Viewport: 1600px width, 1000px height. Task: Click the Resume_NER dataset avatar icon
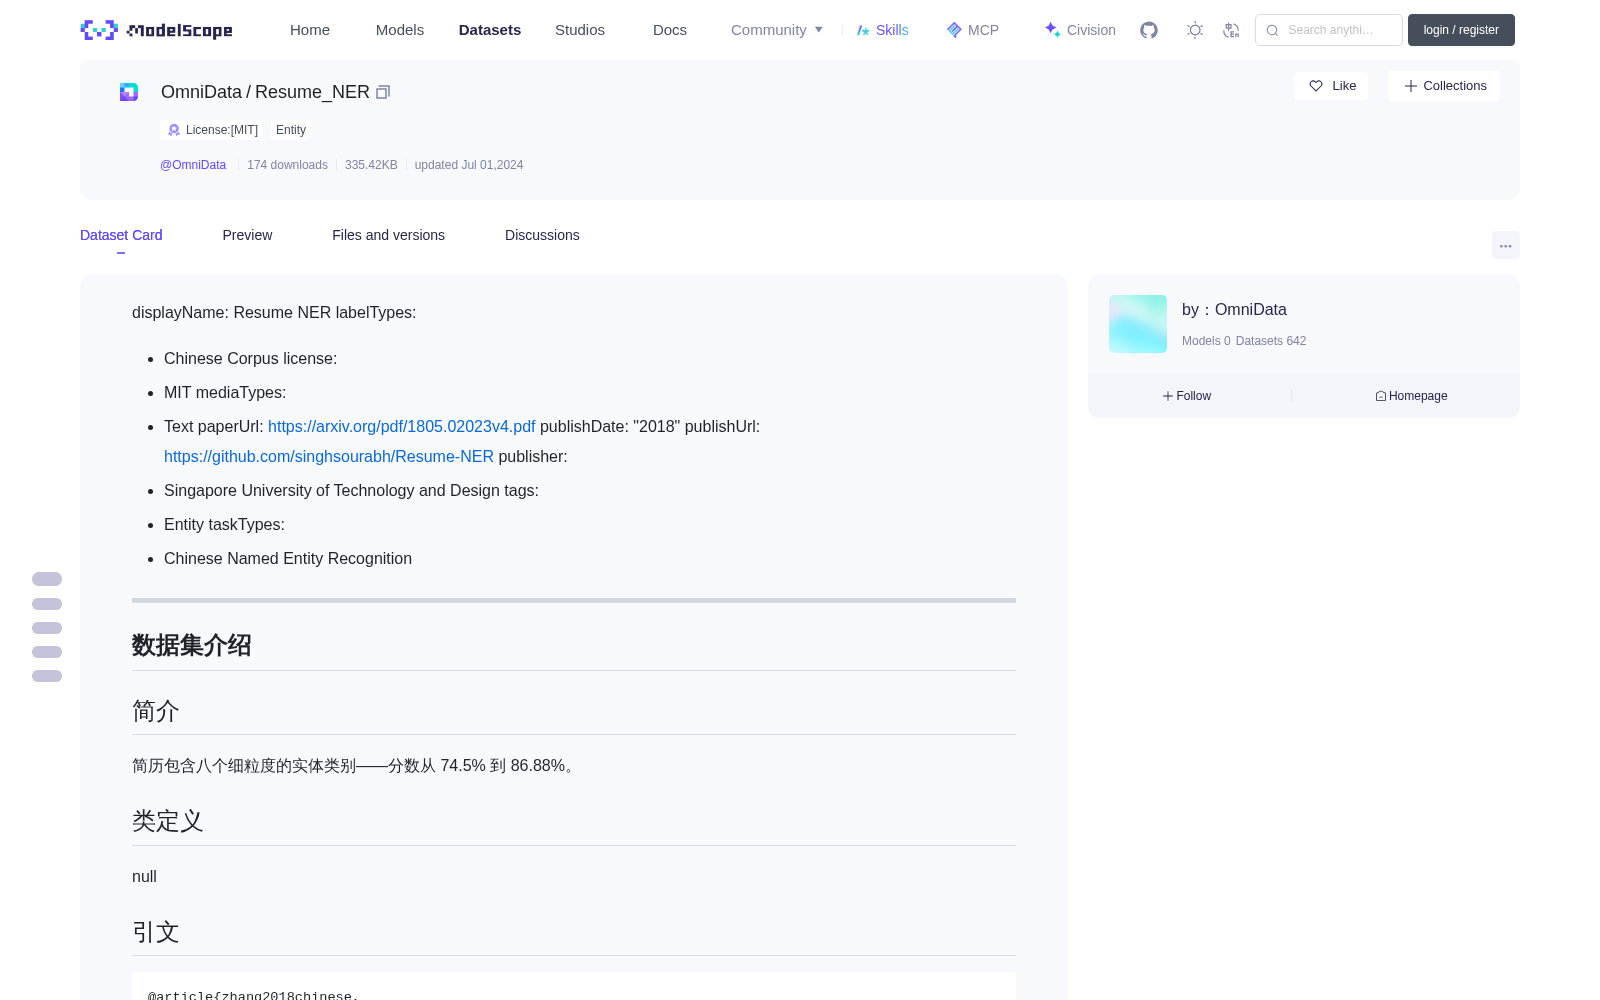tap(129, 92)
